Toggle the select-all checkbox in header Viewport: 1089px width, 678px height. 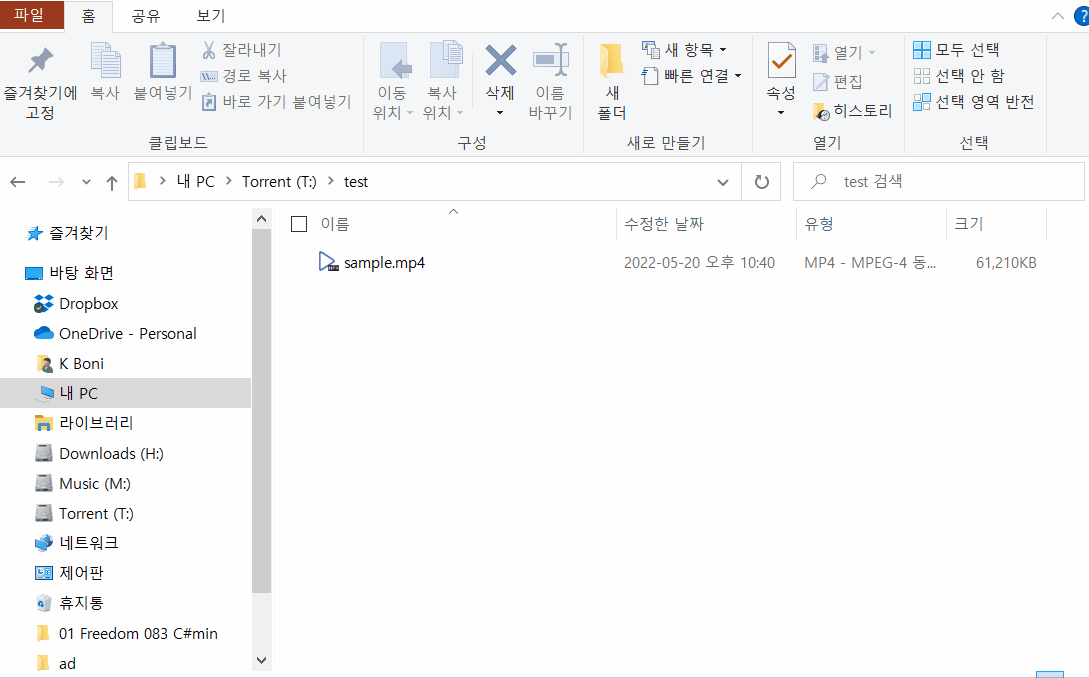click(x=299, y=224)
